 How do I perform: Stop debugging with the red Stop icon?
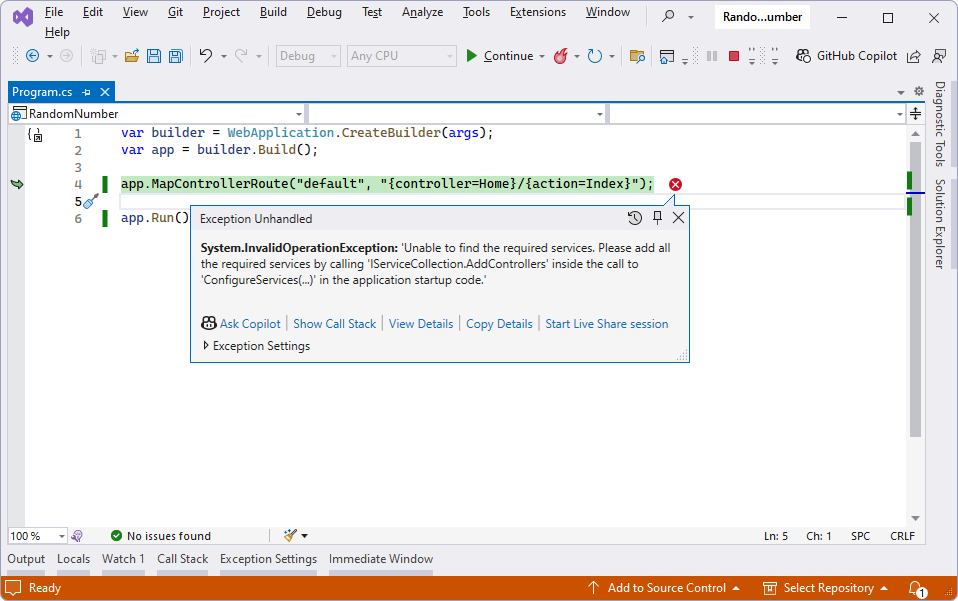[734, 56]
